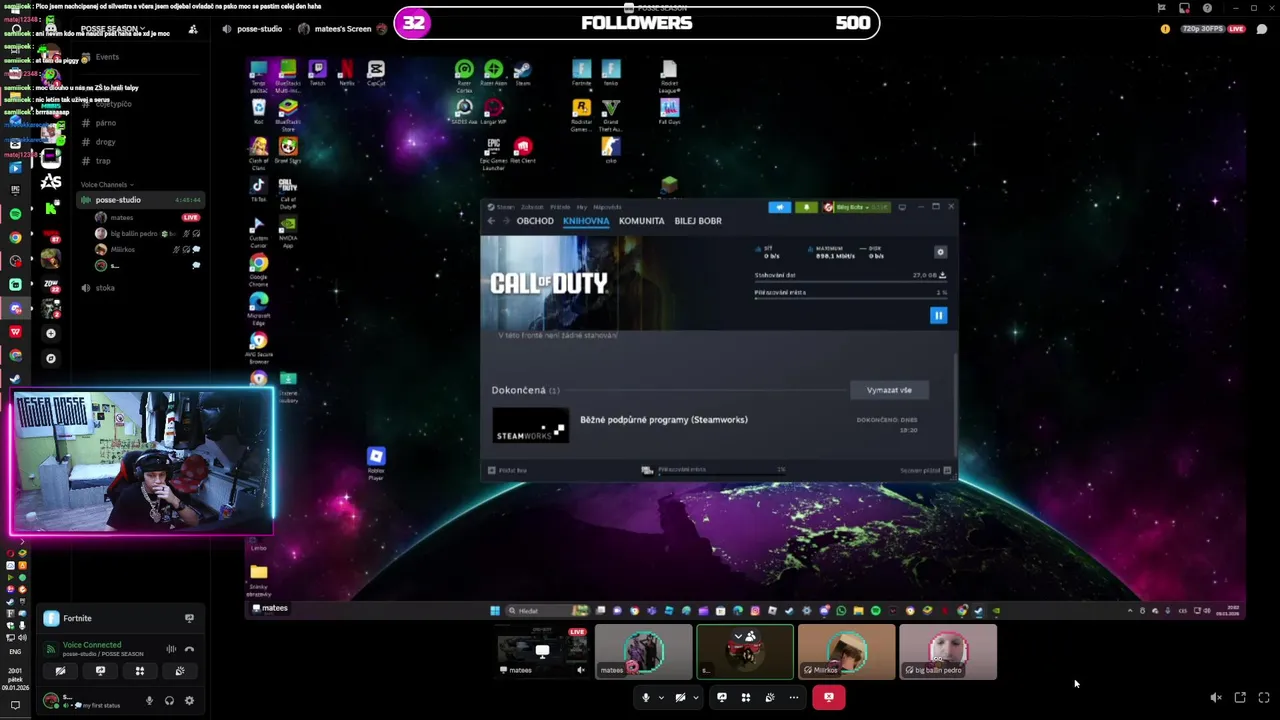Click your avatar in the user panel
Image resolution: width=1280 pixels, height=720 pixels.
pos(51,700)
